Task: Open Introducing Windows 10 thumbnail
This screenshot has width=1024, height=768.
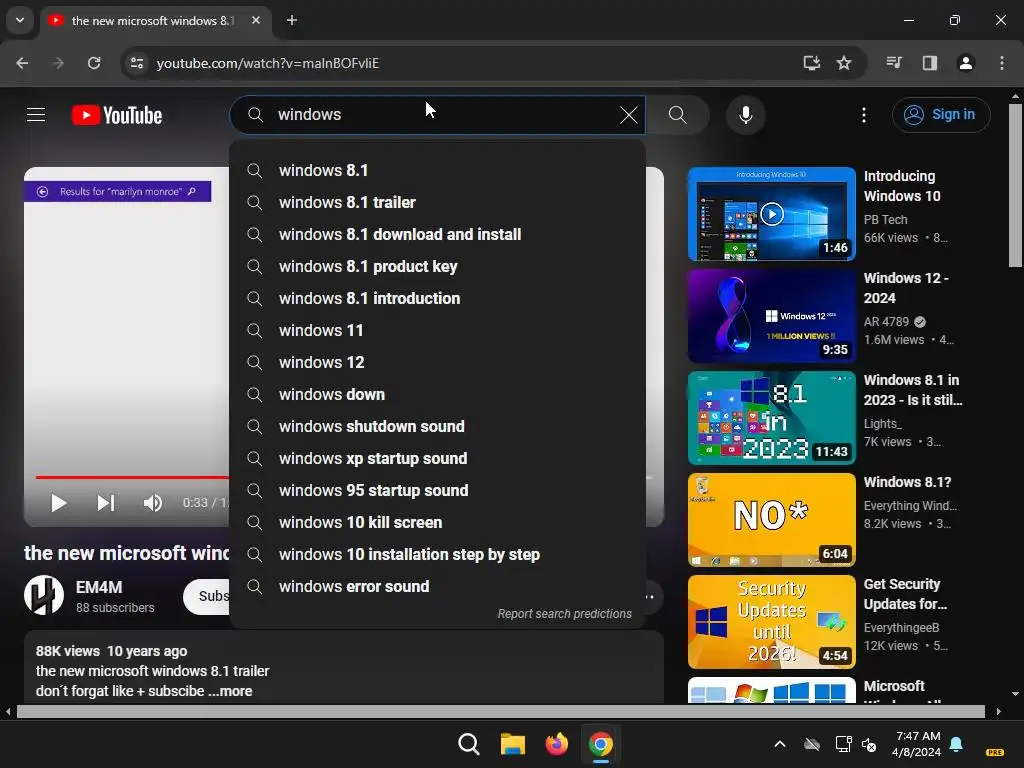Action: click(771, 214)
